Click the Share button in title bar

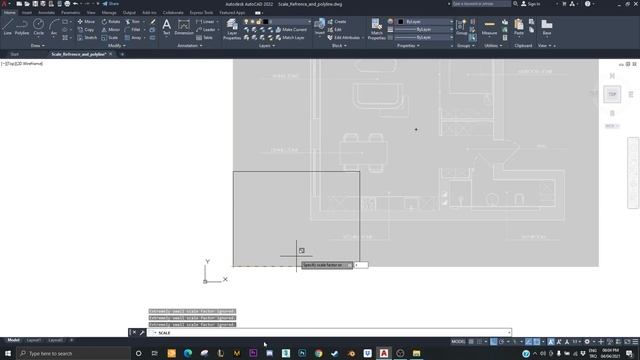111,4
